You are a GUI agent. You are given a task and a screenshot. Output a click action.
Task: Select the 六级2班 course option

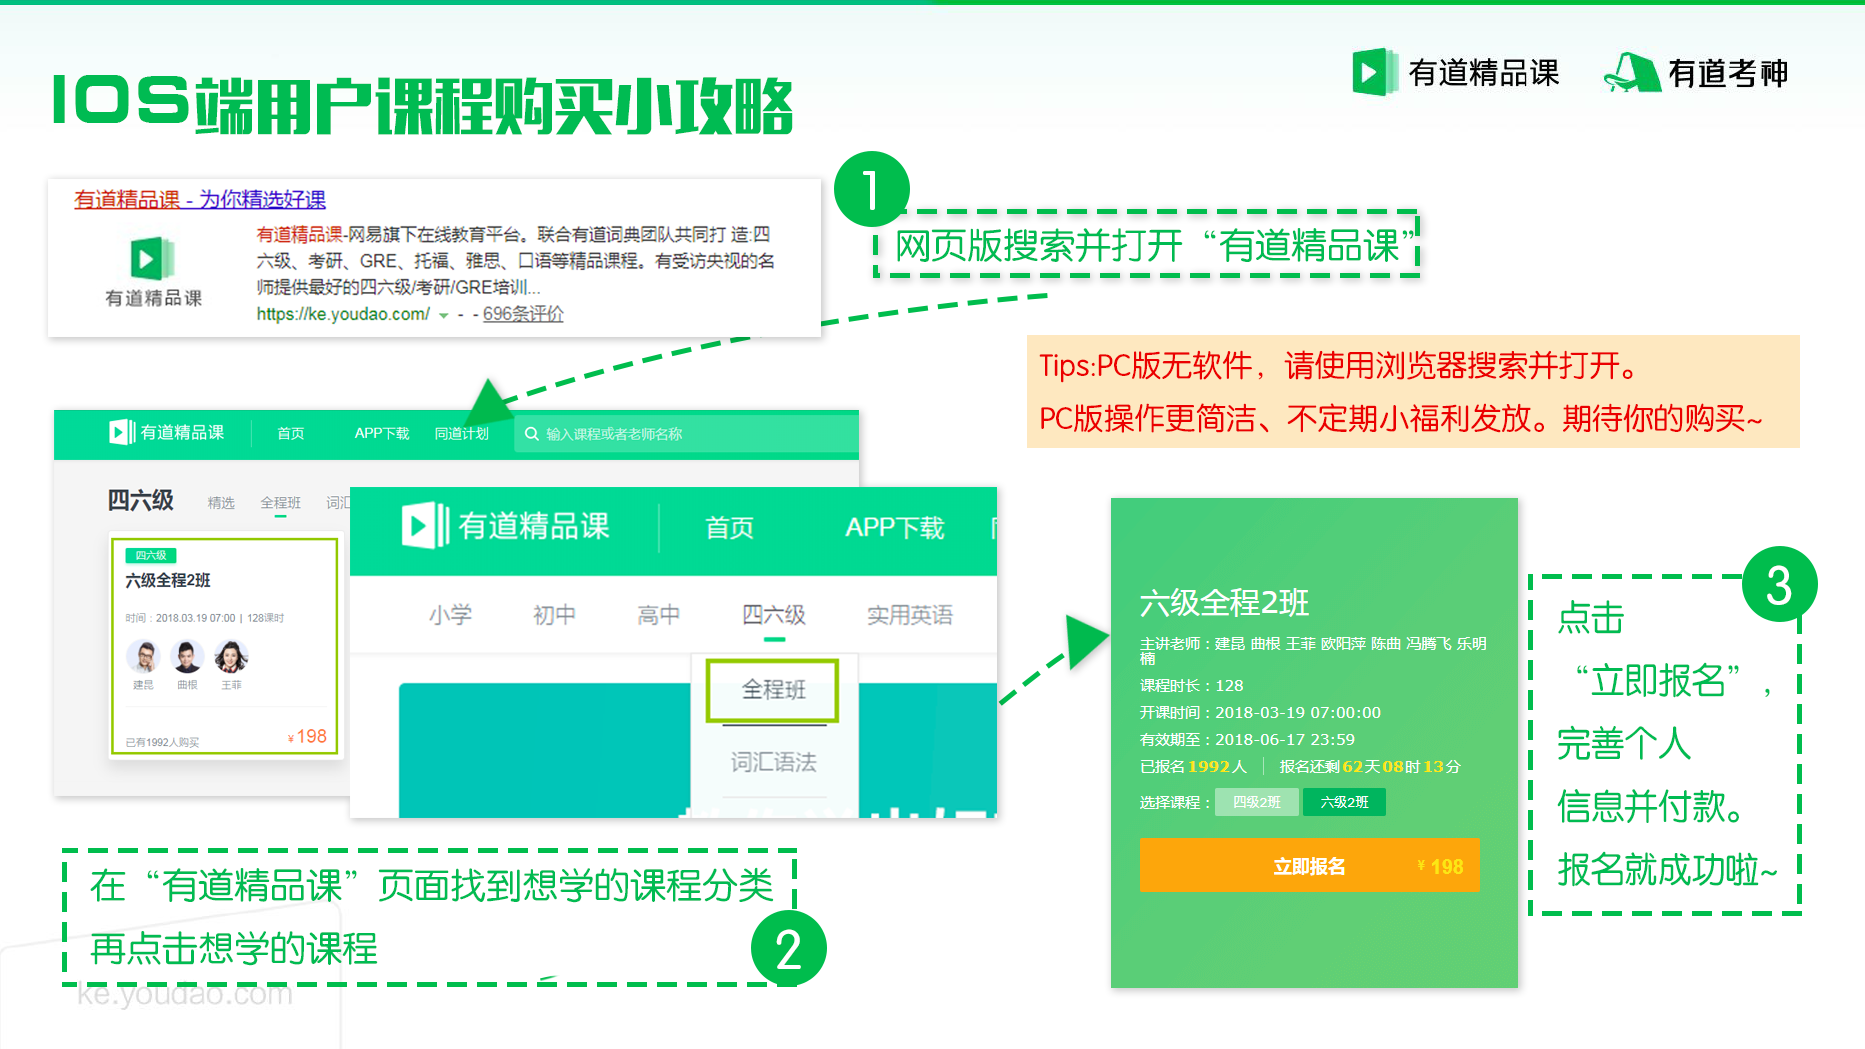pos(1344,802)
